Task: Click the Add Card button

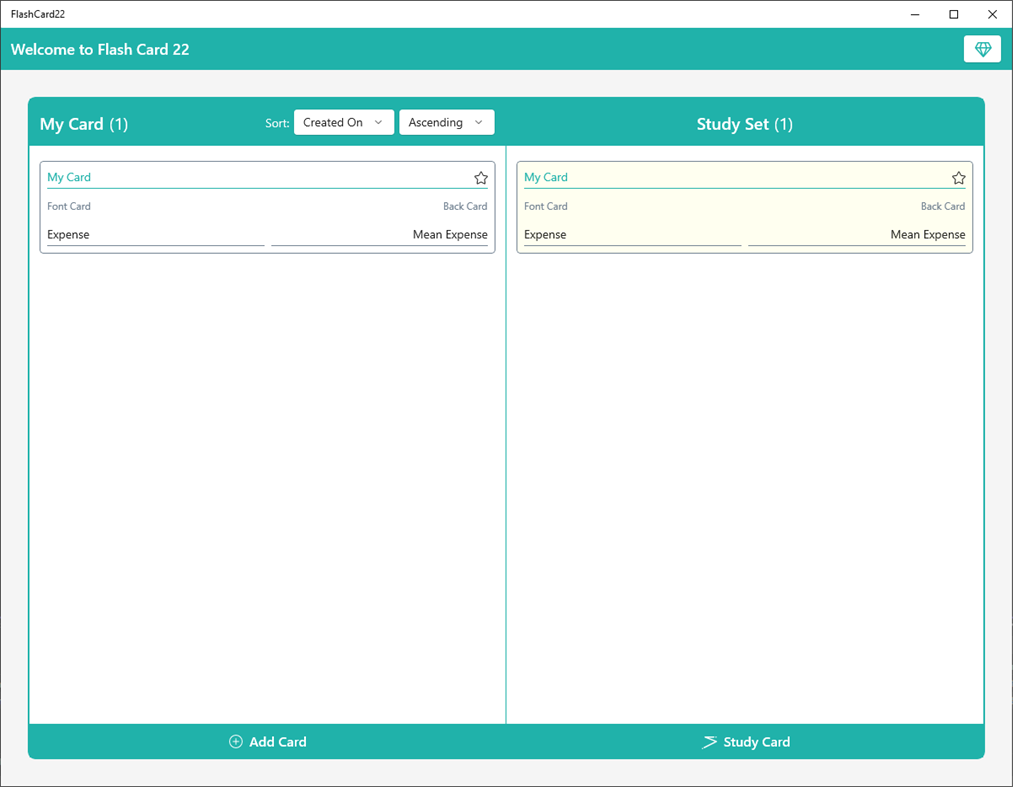Action: tap(267, 742)
